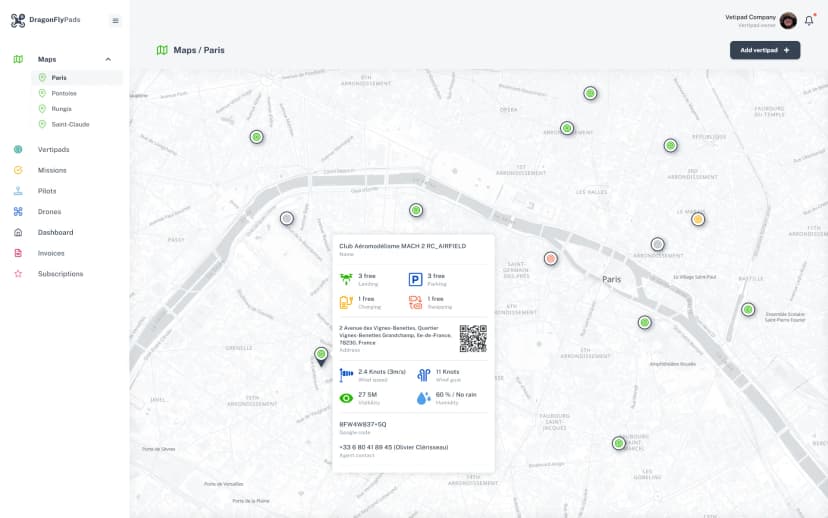
Task: Click the Google code '8FW4W837+5Q'
Action: (363, 425)
